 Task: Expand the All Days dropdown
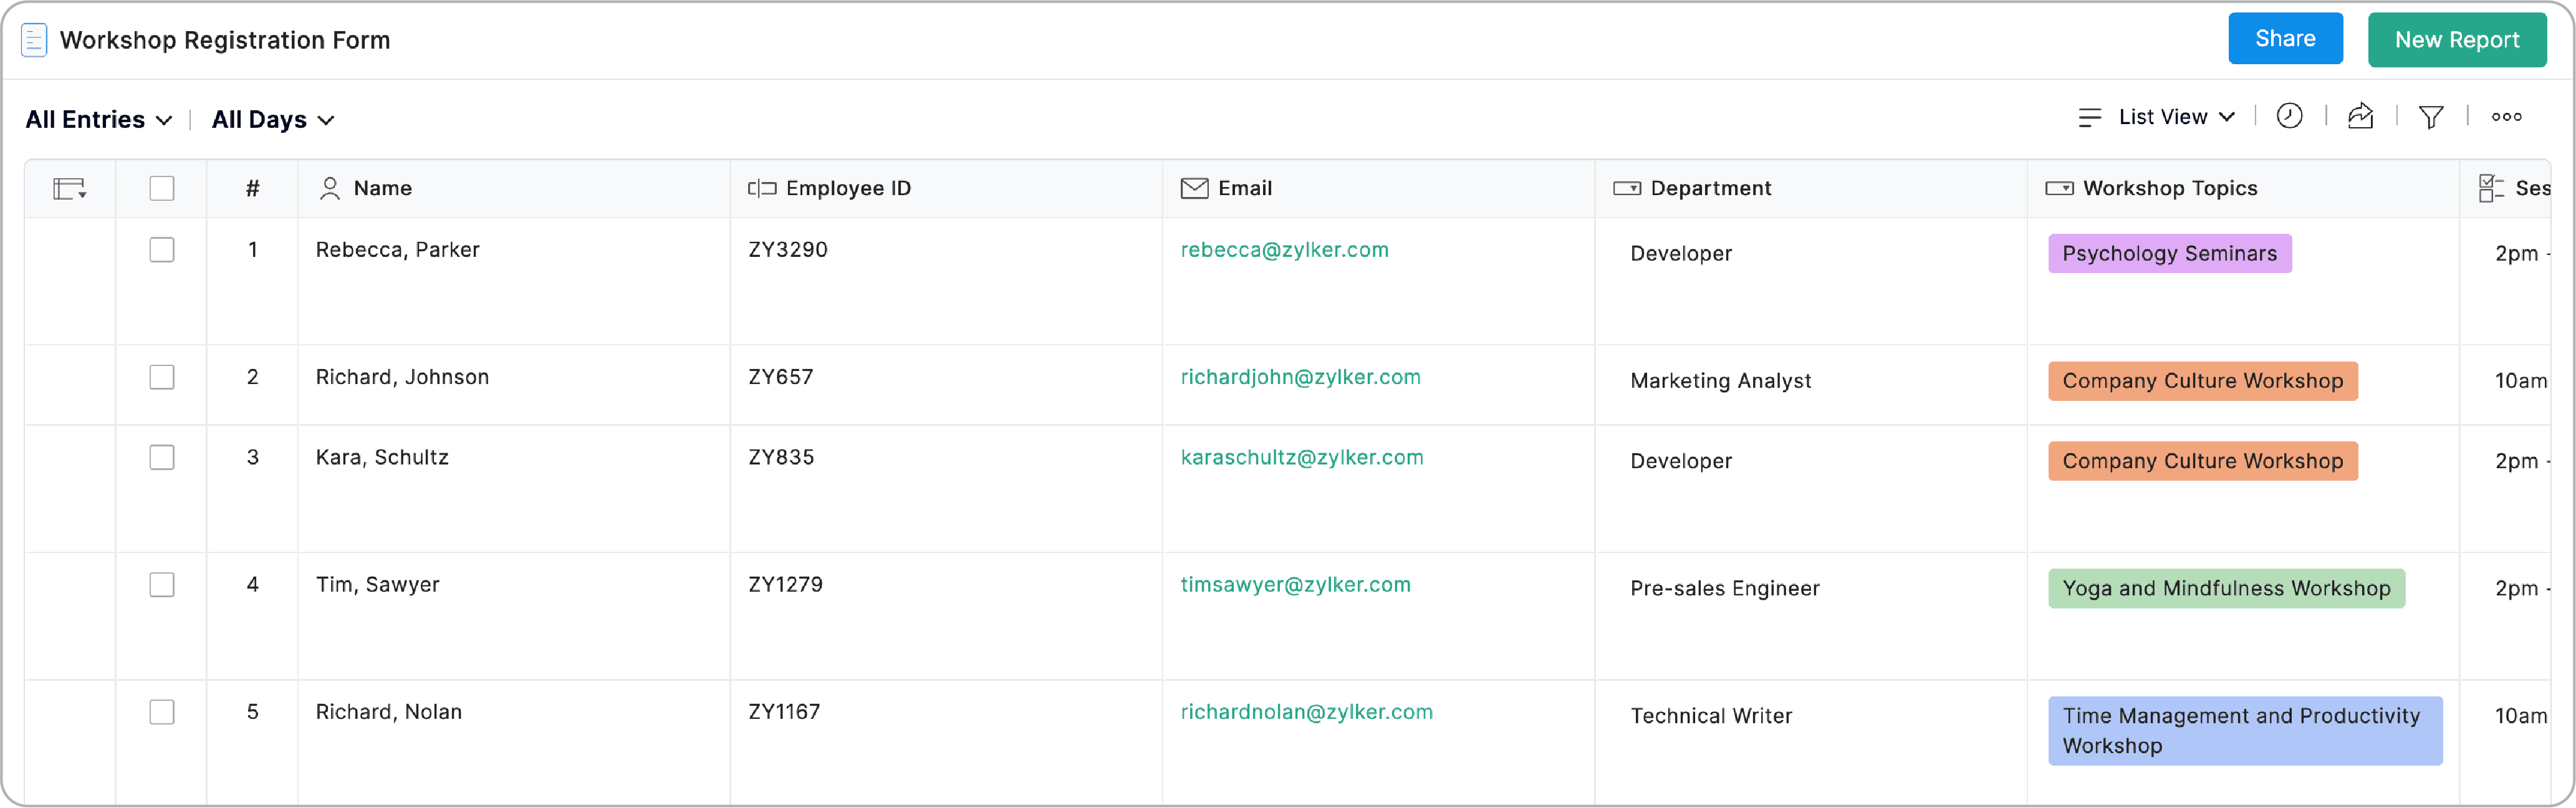coord(273,120)
